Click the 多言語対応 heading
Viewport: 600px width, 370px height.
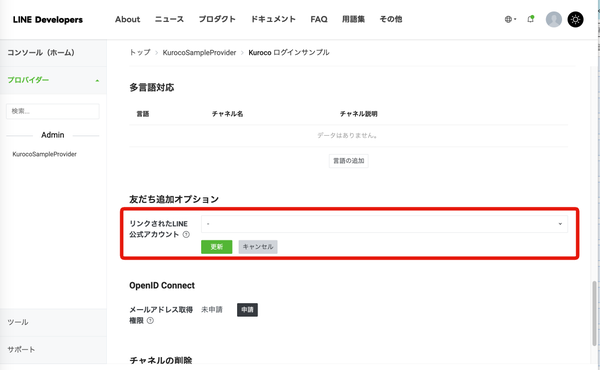[x=152, y=88]
